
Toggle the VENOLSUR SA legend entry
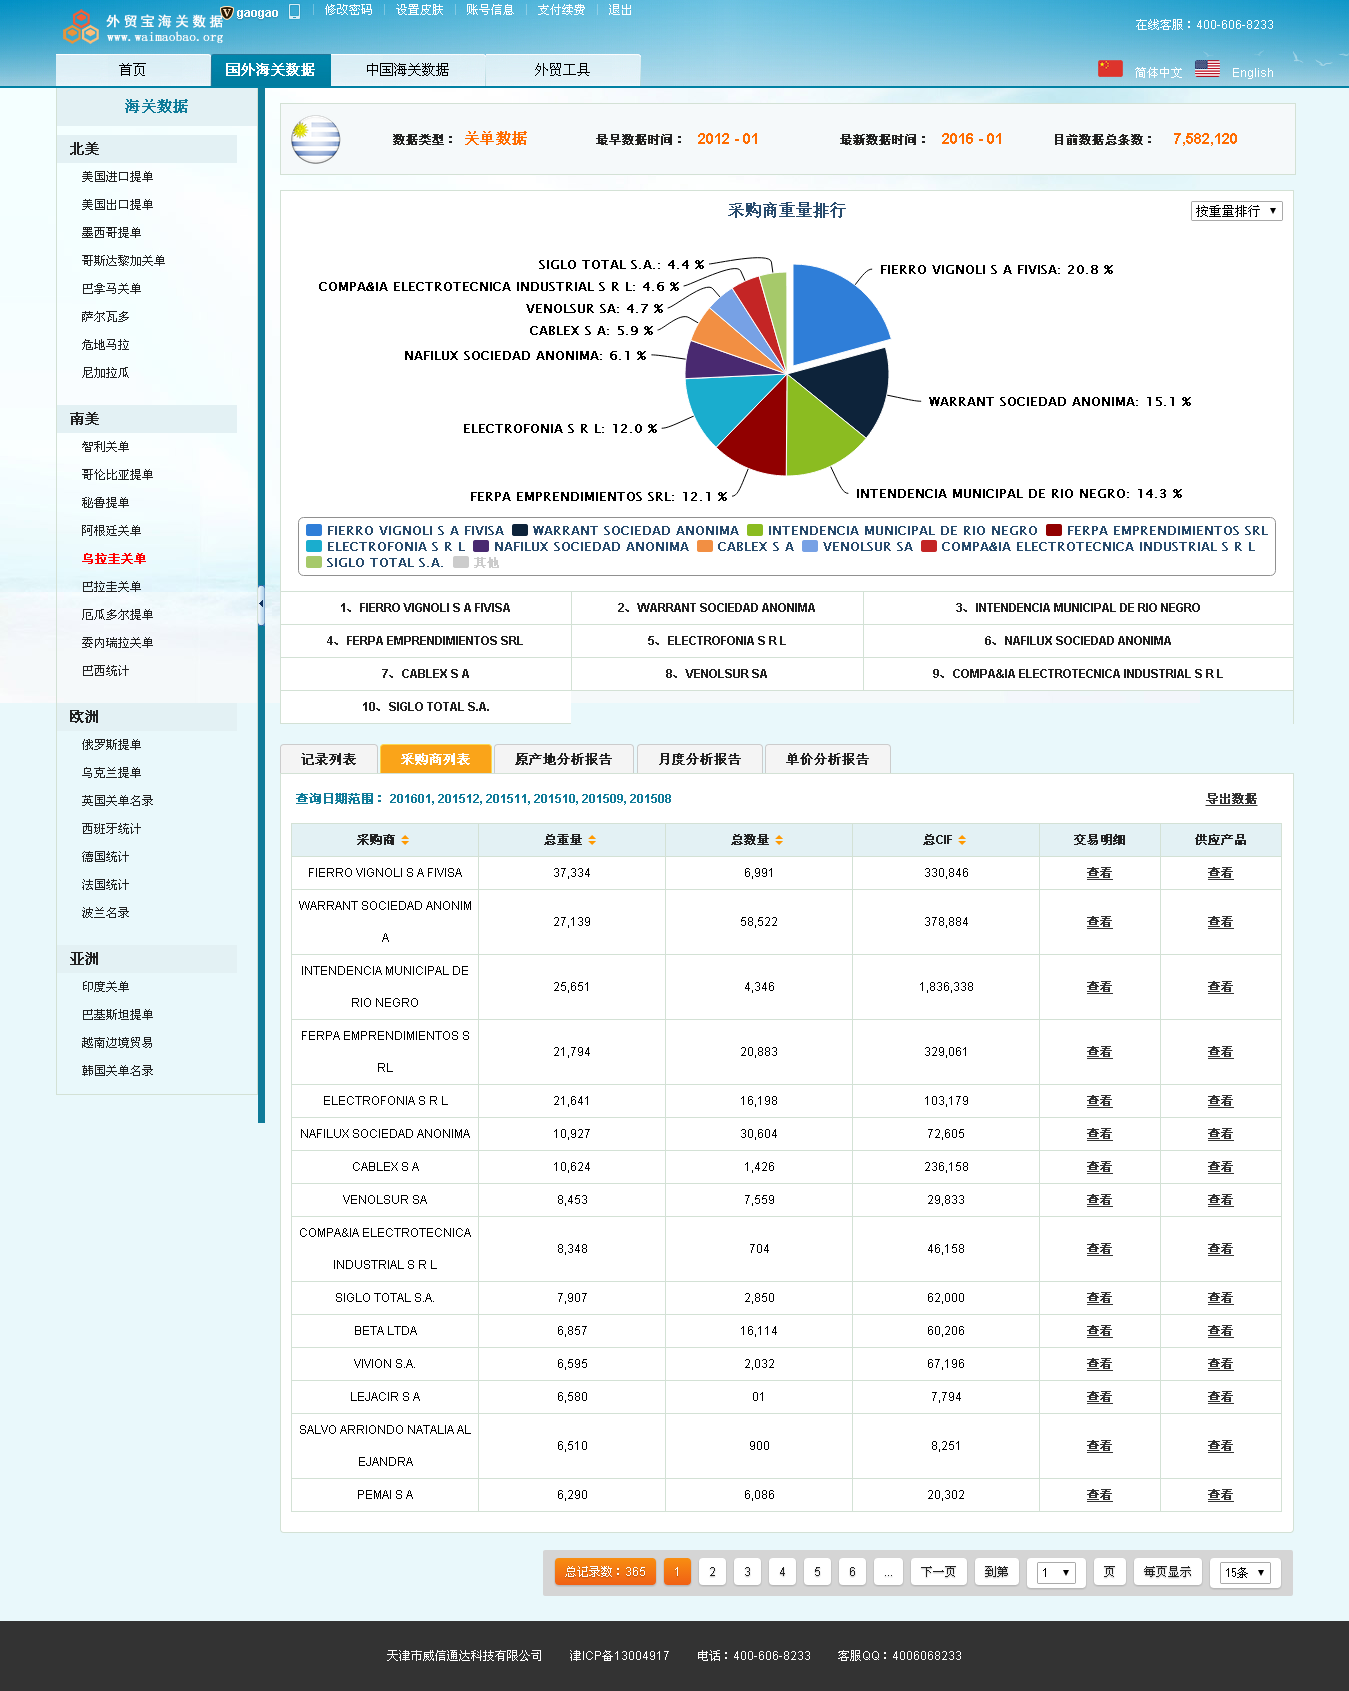coord(857,546)
